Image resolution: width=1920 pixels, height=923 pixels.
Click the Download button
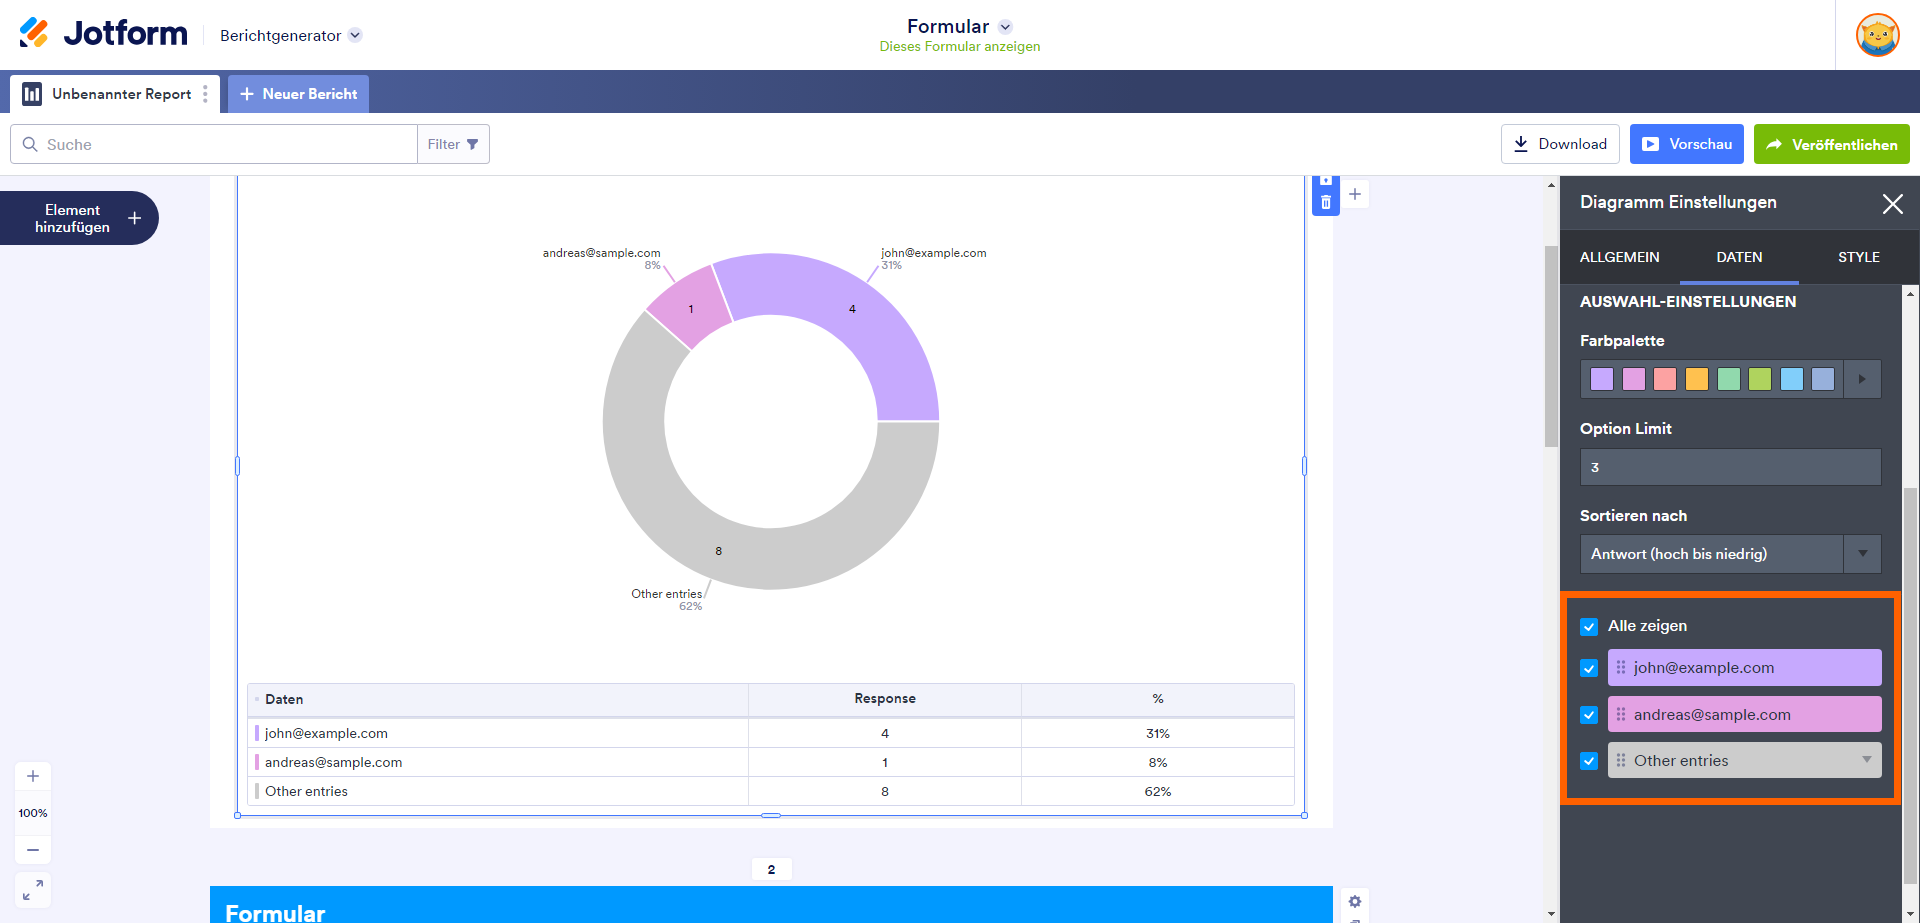(x=1560, y=144)
